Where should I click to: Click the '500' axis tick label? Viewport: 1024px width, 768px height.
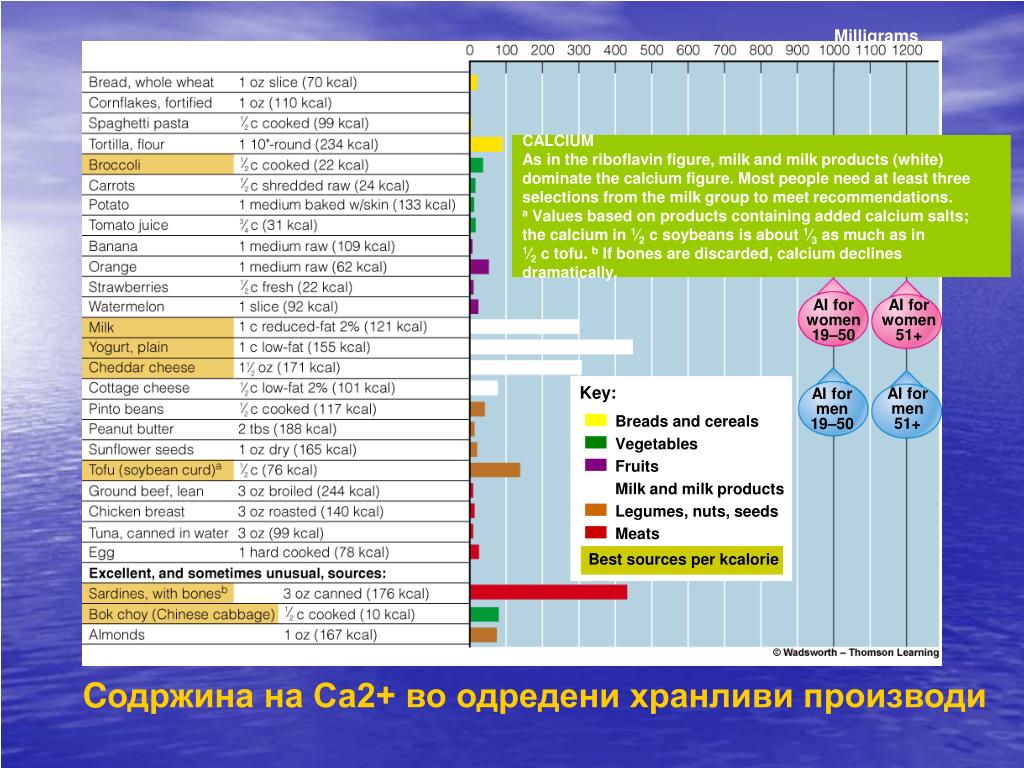point(651,50)
